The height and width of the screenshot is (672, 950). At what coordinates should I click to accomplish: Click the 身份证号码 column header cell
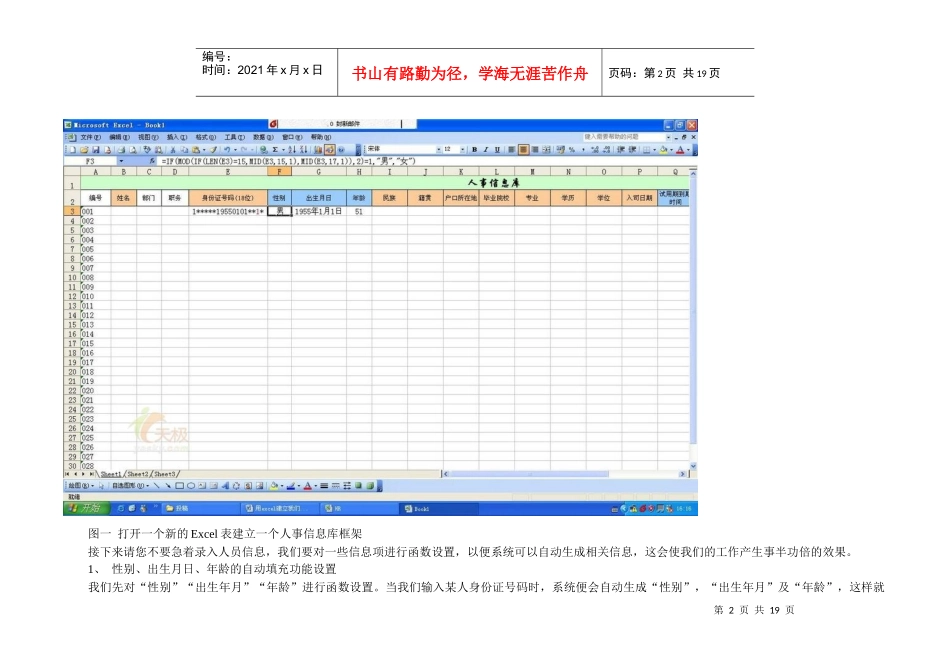[228, 198]
